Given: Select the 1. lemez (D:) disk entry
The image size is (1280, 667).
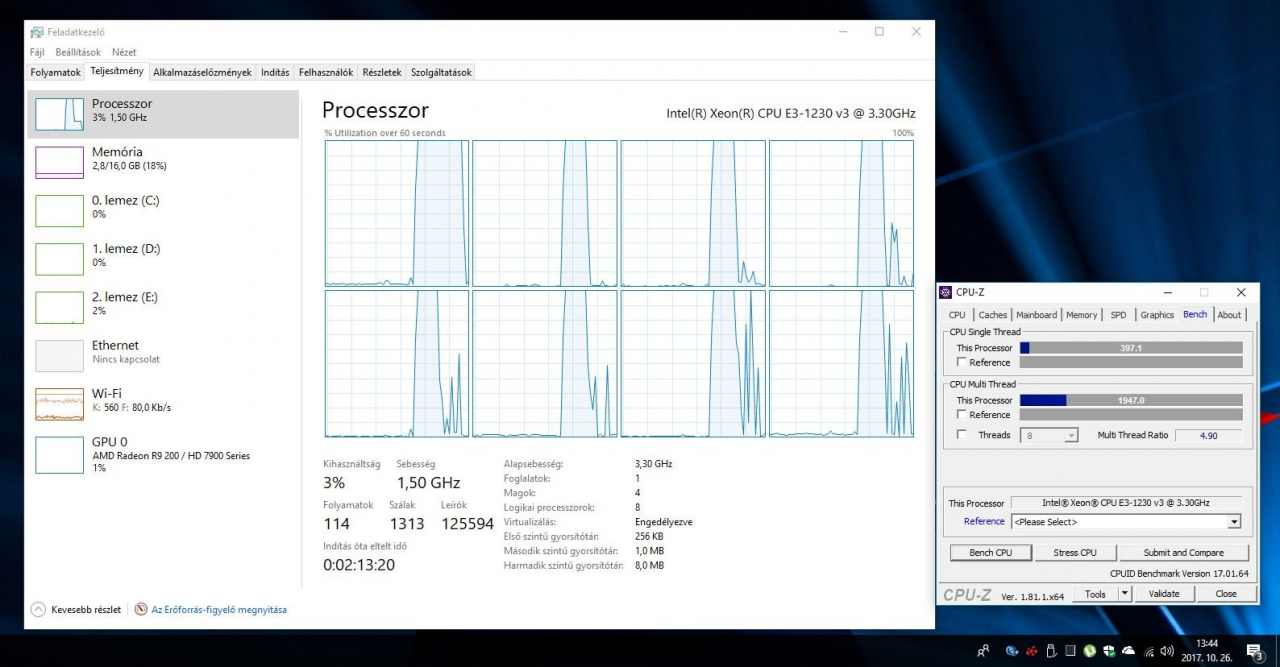Looking at the screenshot, I should (163, 258).
